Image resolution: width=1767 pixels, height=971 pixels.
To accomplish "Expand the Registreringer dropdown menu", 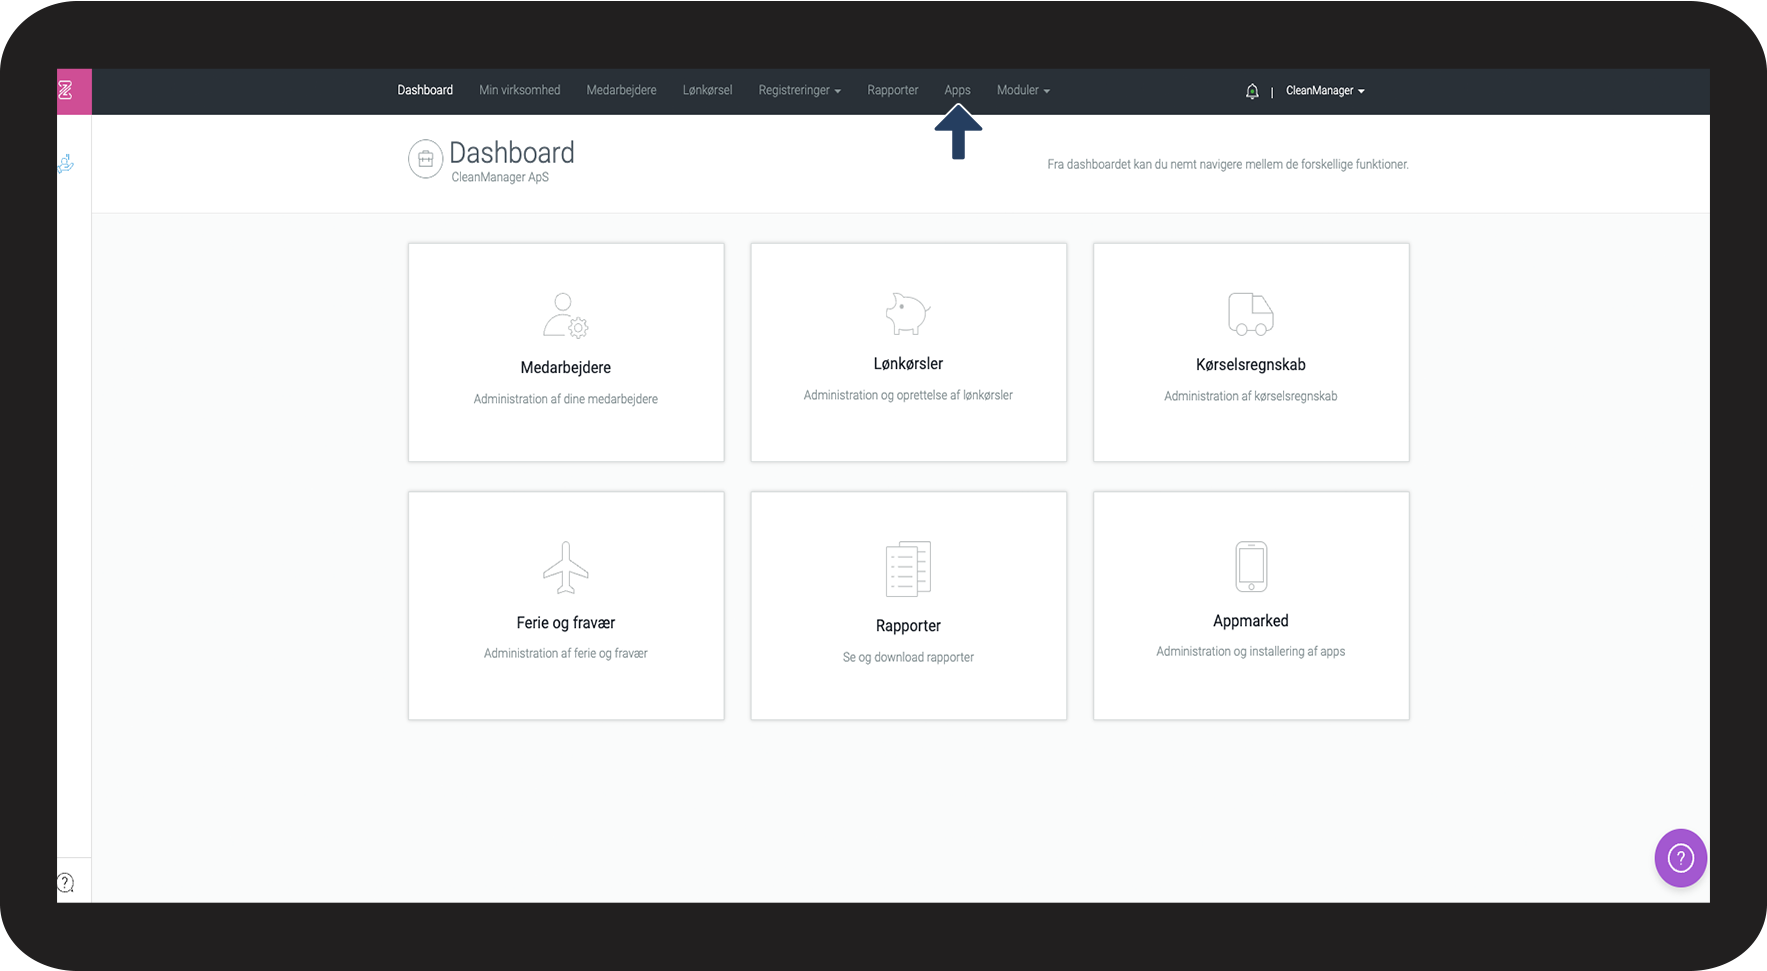I will (x=799, y=90).
